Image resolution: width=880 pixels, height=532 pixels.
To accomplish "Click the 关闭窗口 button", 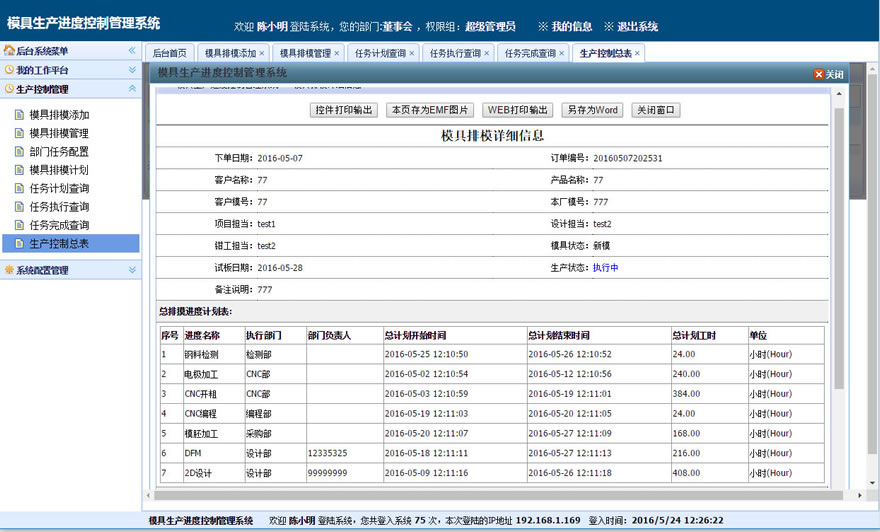I will click(x=656, y=110).
